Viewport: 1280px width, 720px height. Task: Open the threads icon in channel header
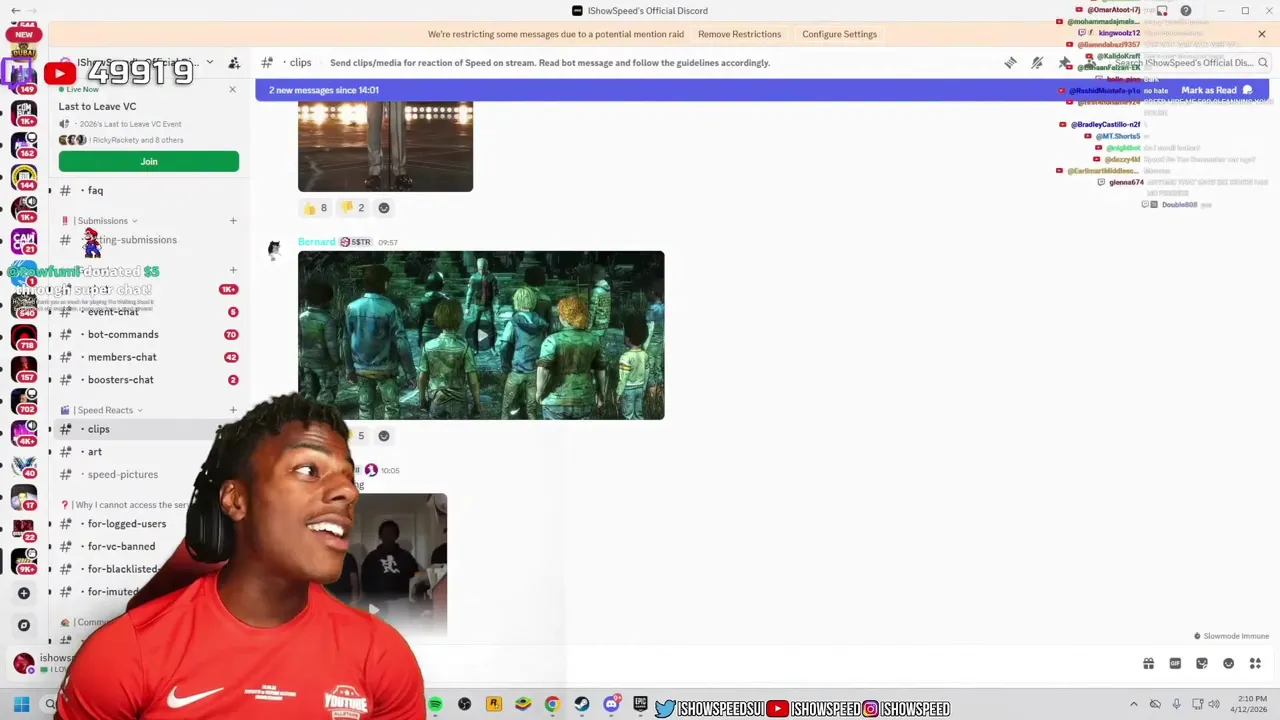coord(1011,63)
